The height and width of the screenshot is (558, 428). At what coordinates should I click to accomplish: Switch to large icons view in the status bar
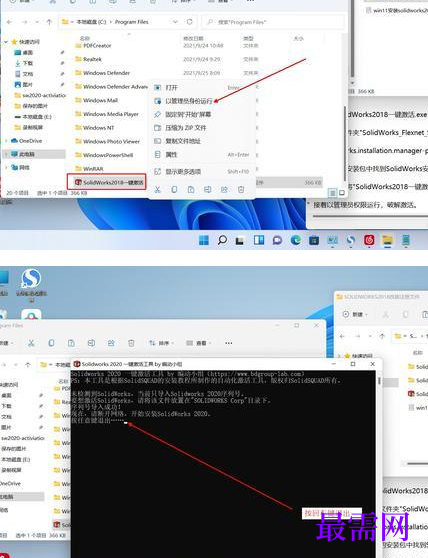(x=342, y=193)
